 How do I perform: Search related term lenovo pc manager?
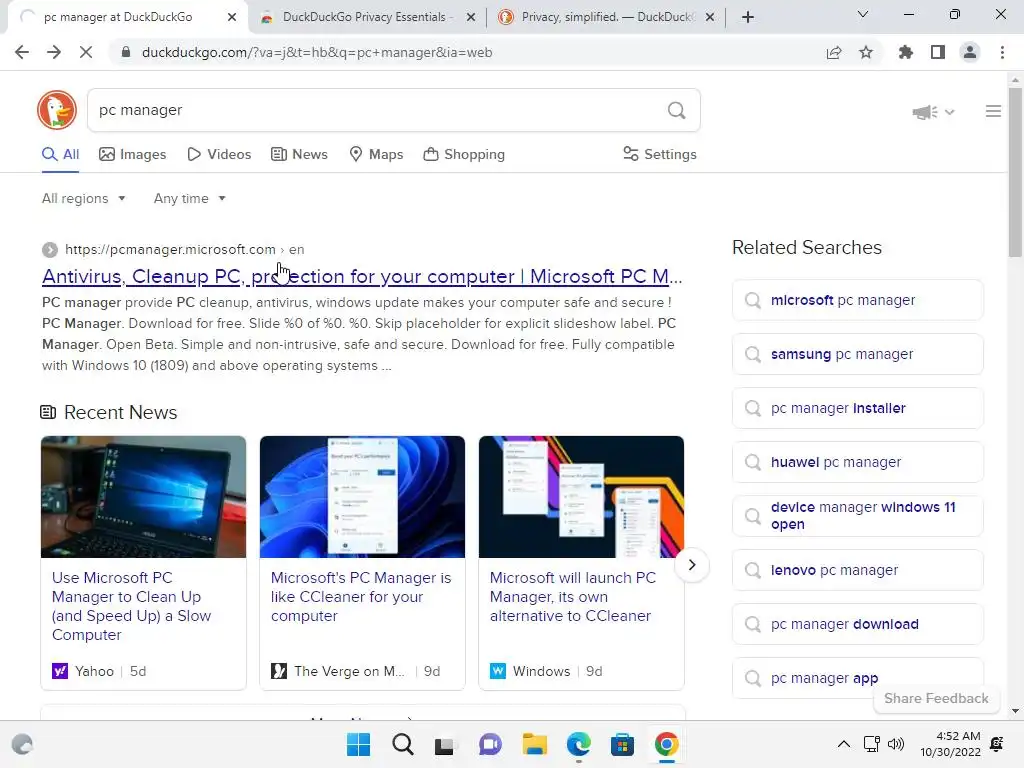857,571
